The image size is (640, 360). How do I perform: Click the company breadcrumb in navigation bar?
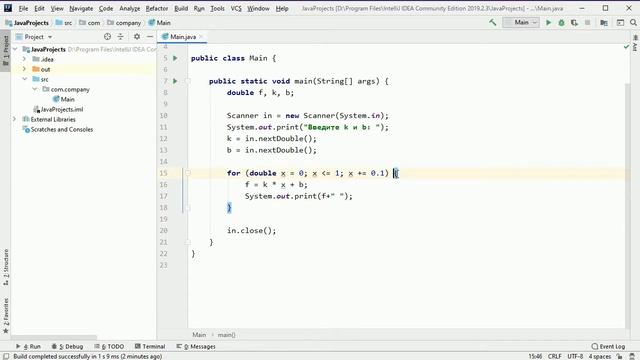(x=124, y=23)
